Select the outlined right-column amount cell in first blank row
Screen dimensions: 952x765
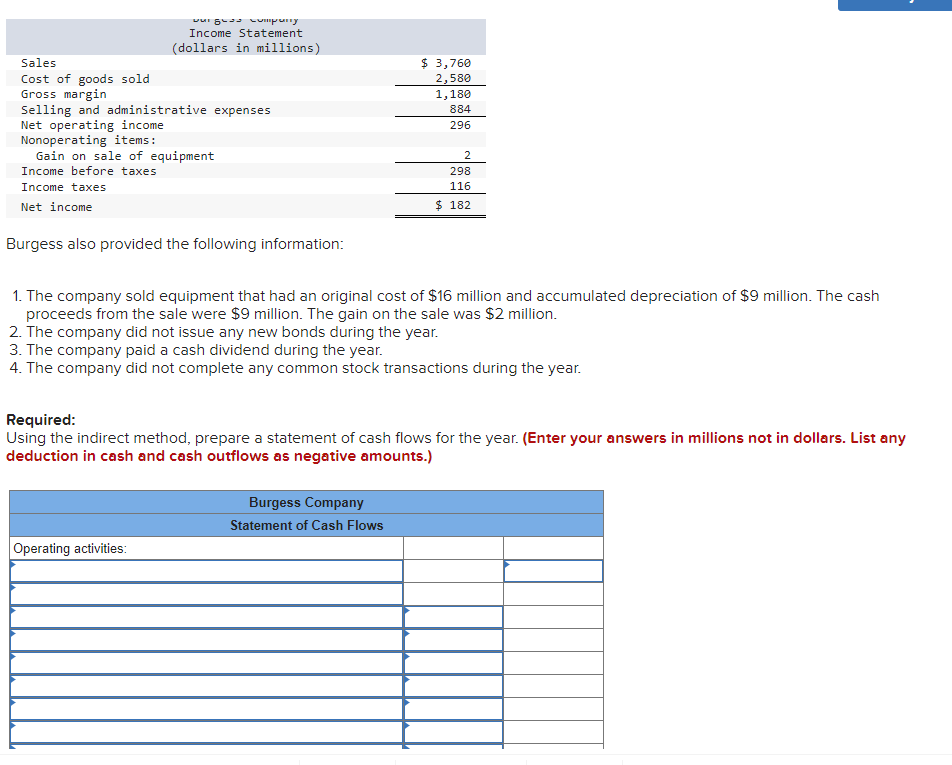click(553, 571)
